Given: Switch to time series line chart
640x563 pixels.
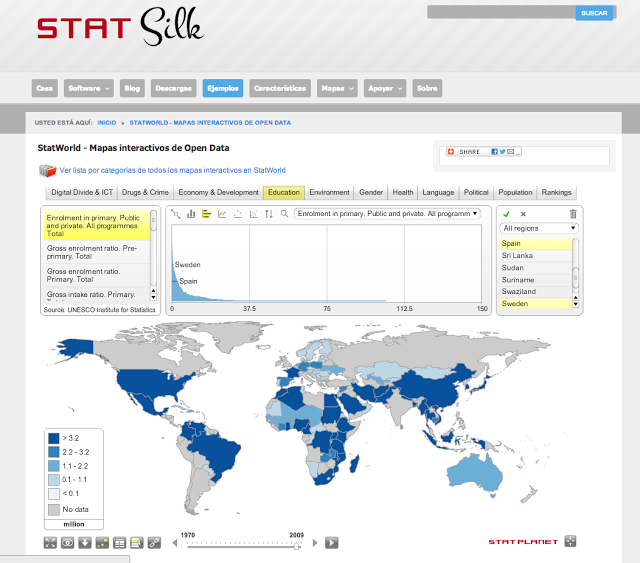Looking at the screenshot, I should click(x=222, y=214).
